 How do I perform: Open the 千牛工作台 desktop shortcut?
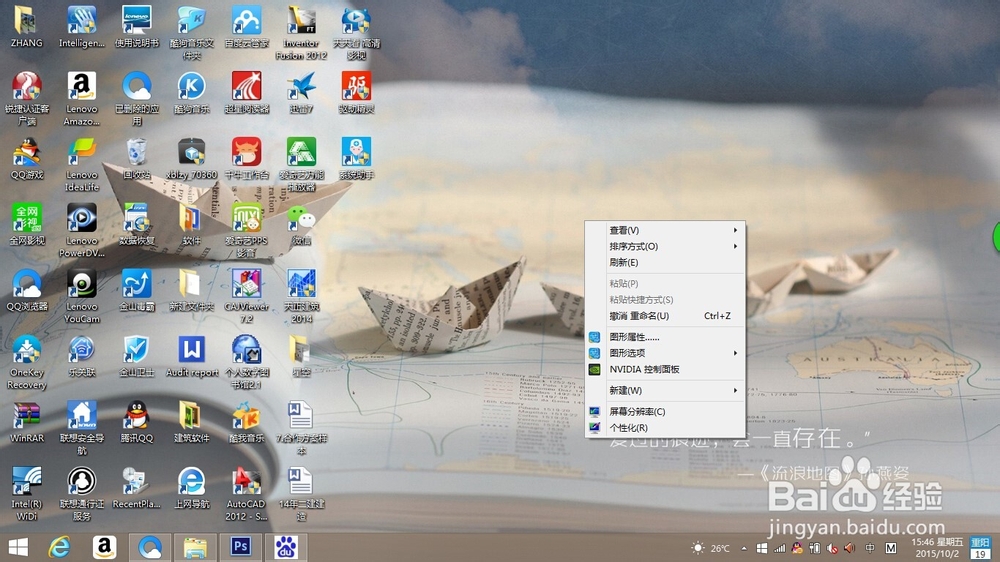[x=246, y=159]
